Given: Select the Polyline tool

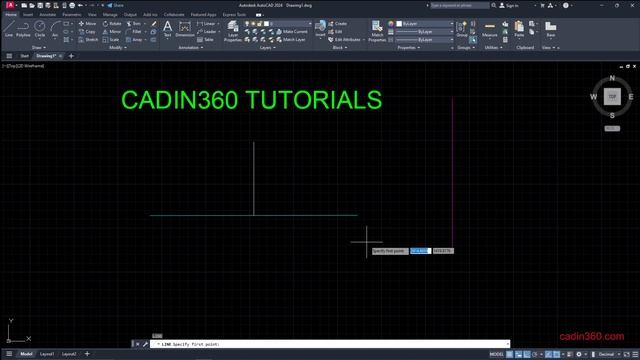Looking at the screenshot, I should click(x=23, y=29).
